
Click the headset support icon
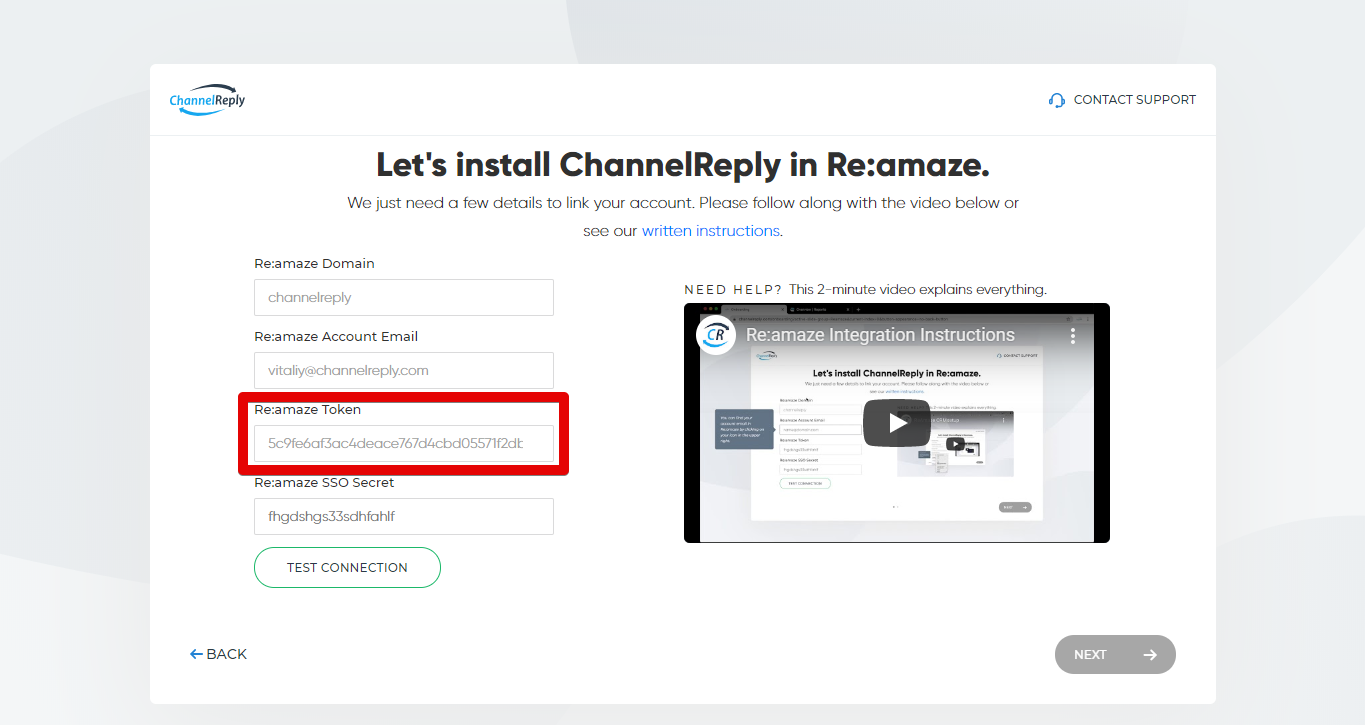pyautogui.click(x=1057, y=100)
